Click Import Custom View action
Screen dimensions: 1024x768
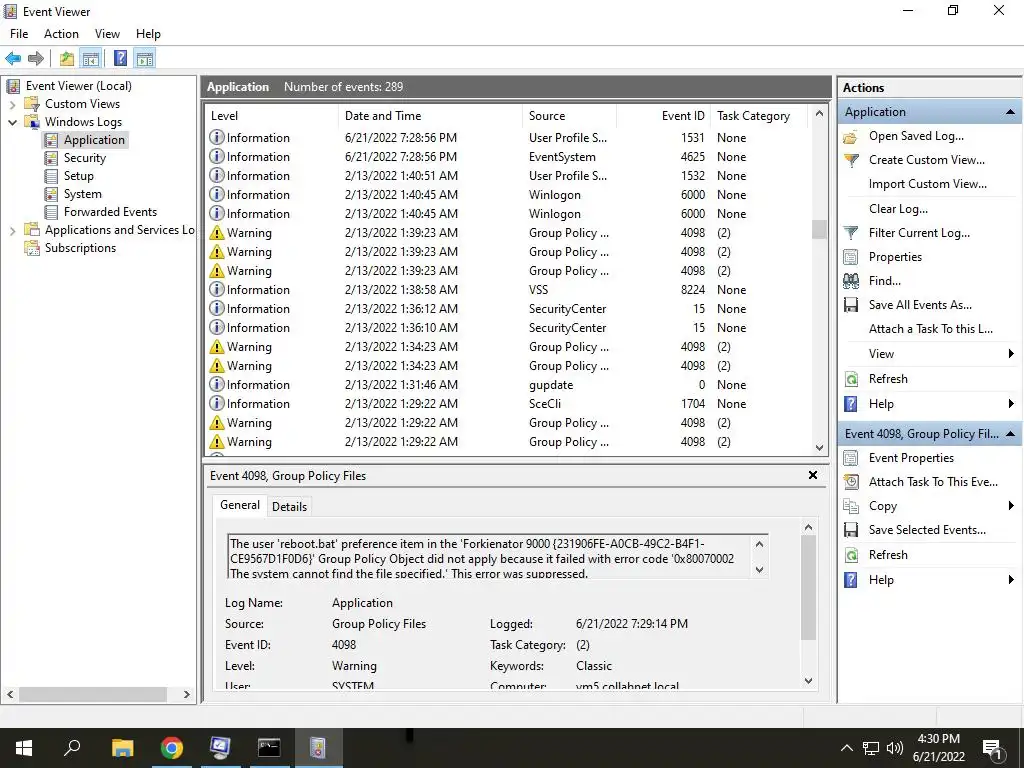(x=927, y=184)
